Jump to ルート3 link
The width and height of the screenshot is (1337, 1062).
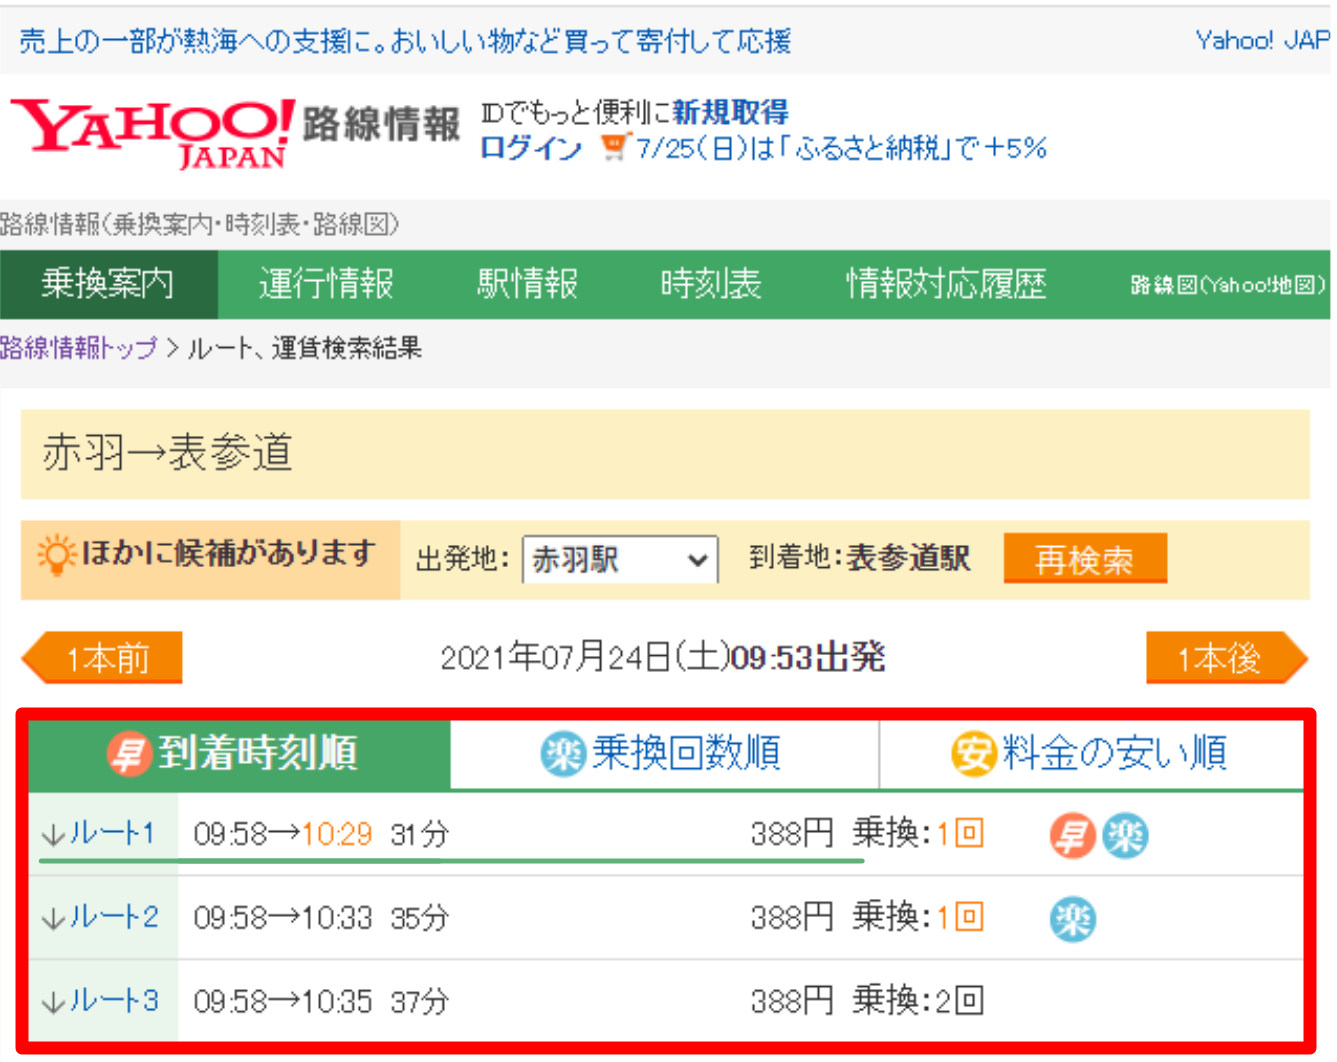113,1000
